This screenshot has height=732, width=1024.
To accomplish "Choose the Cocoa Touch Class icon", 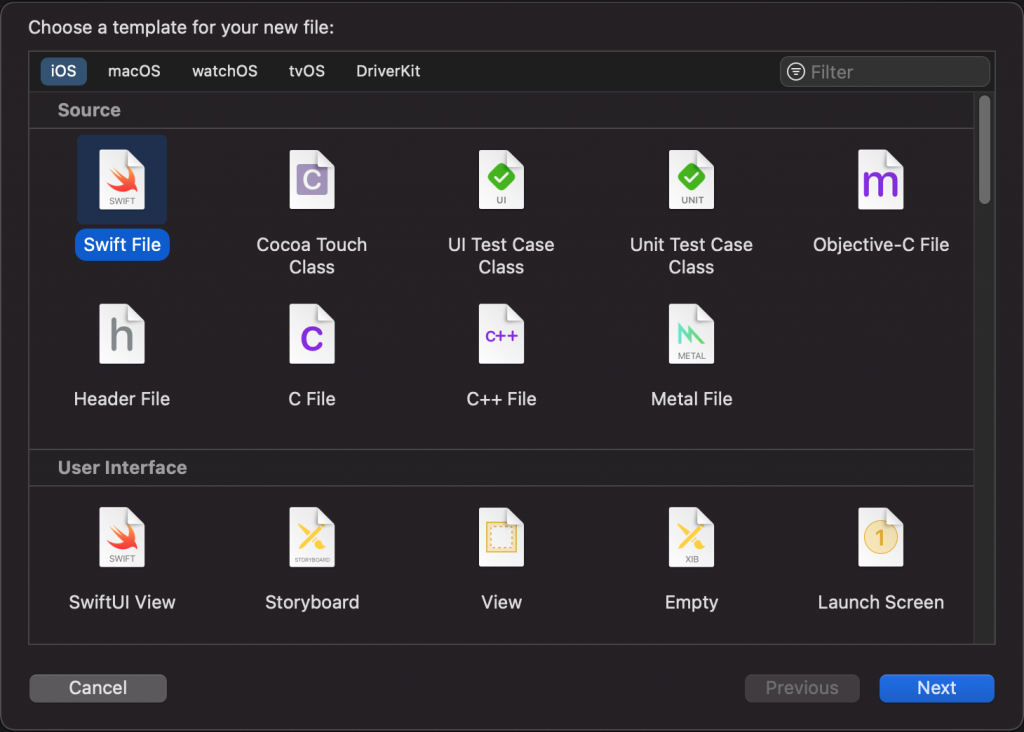I will click(x=312, y=180).
